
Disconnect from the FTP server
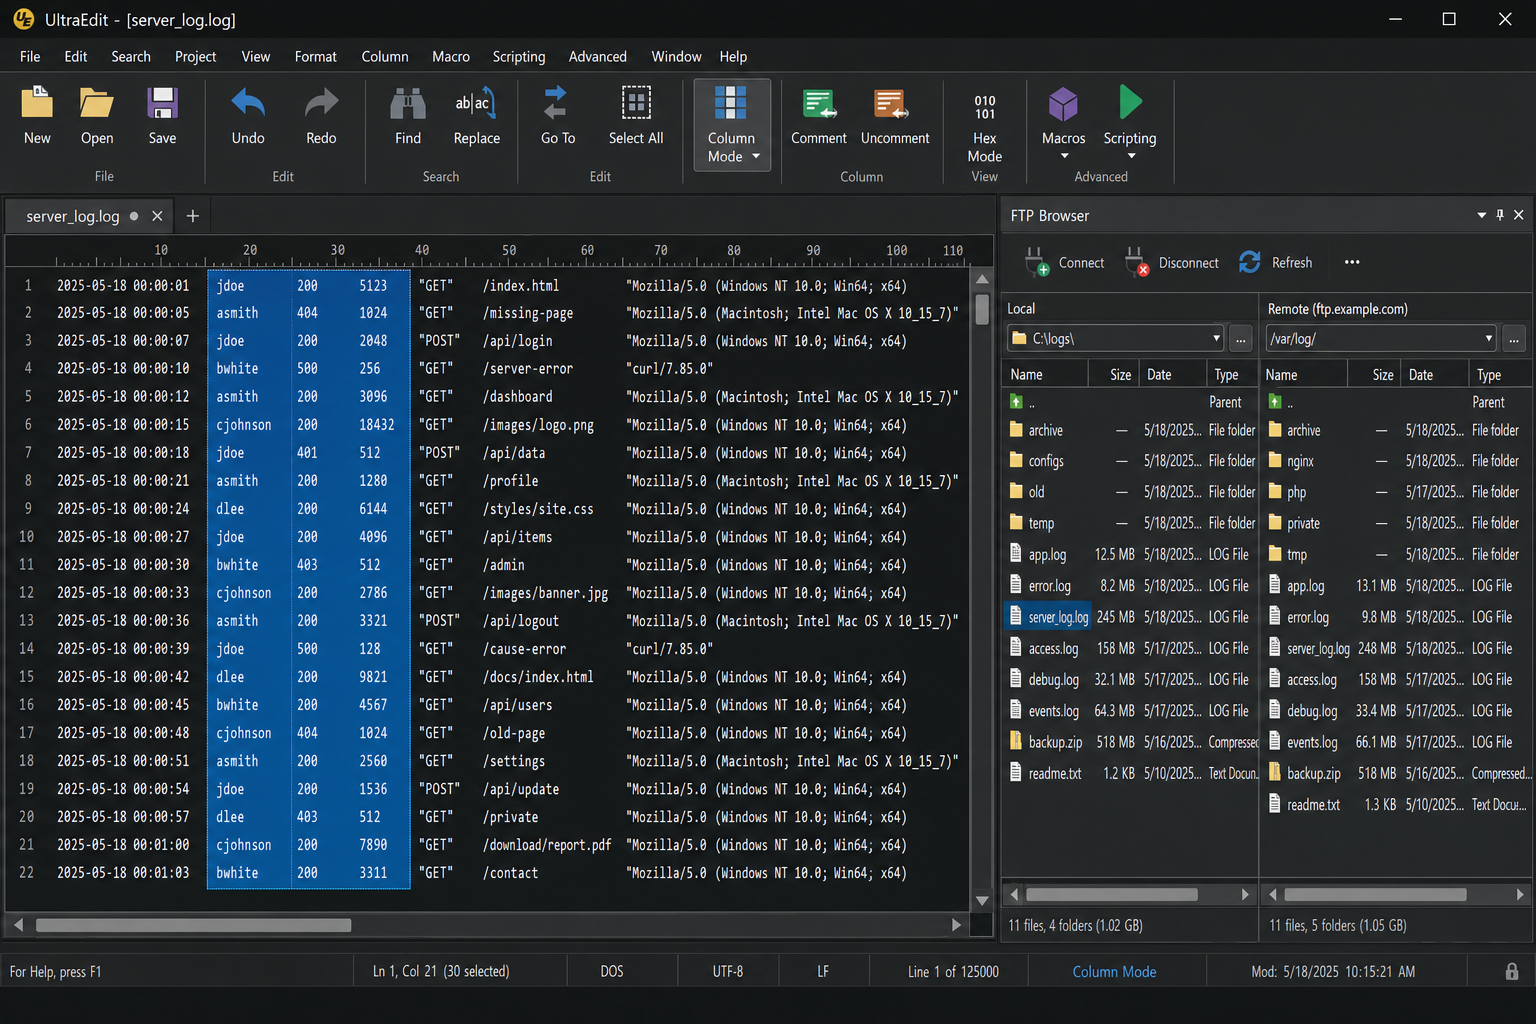(x=1172, y=262)
